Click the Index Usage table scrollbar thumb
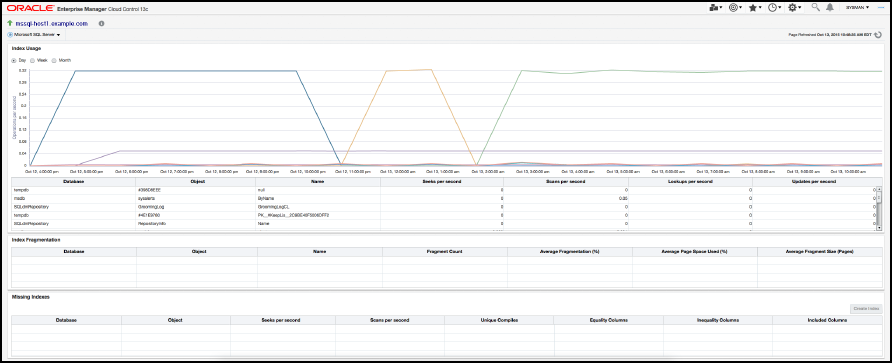 (x=879, y=197)
